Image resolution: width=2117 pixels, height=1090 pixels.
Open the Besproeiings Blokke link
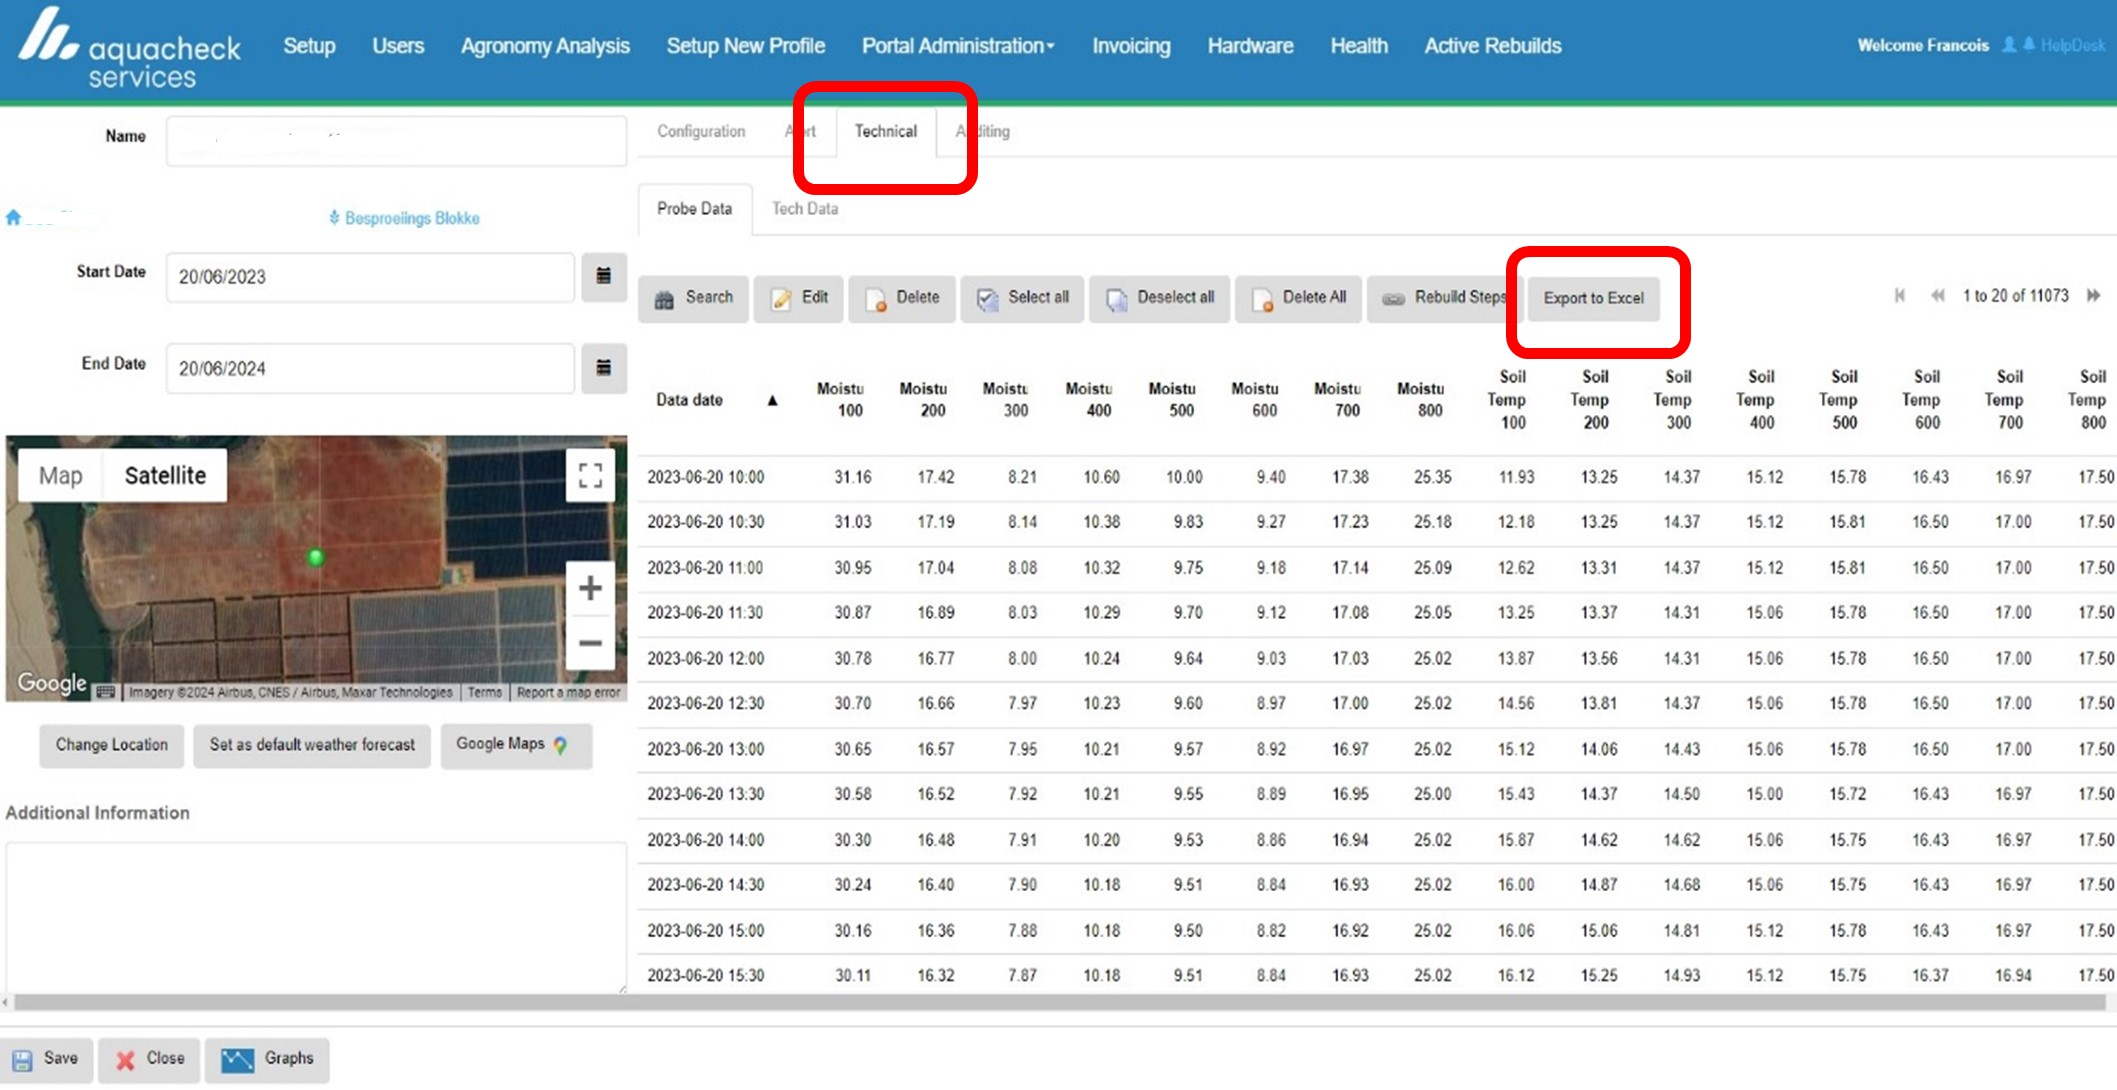pos(404,218)
